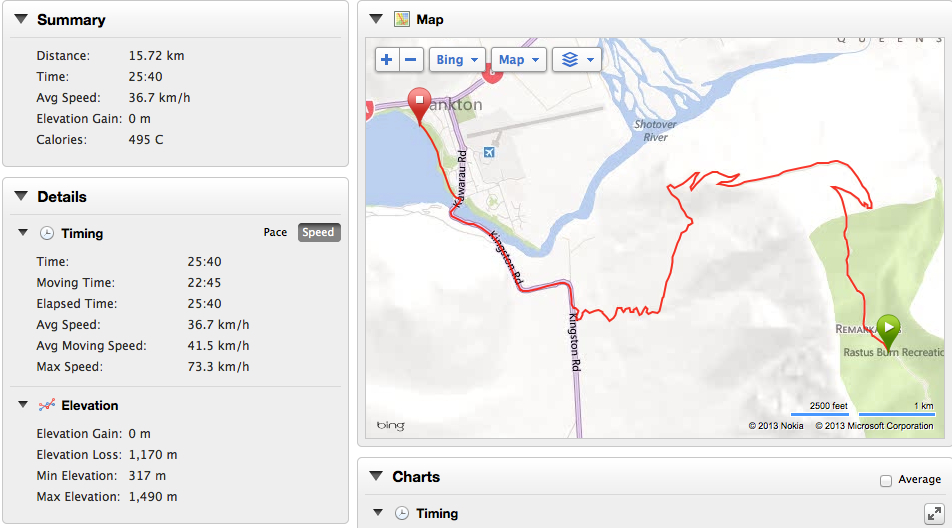Switch timing display to Speed

(318, 233)
